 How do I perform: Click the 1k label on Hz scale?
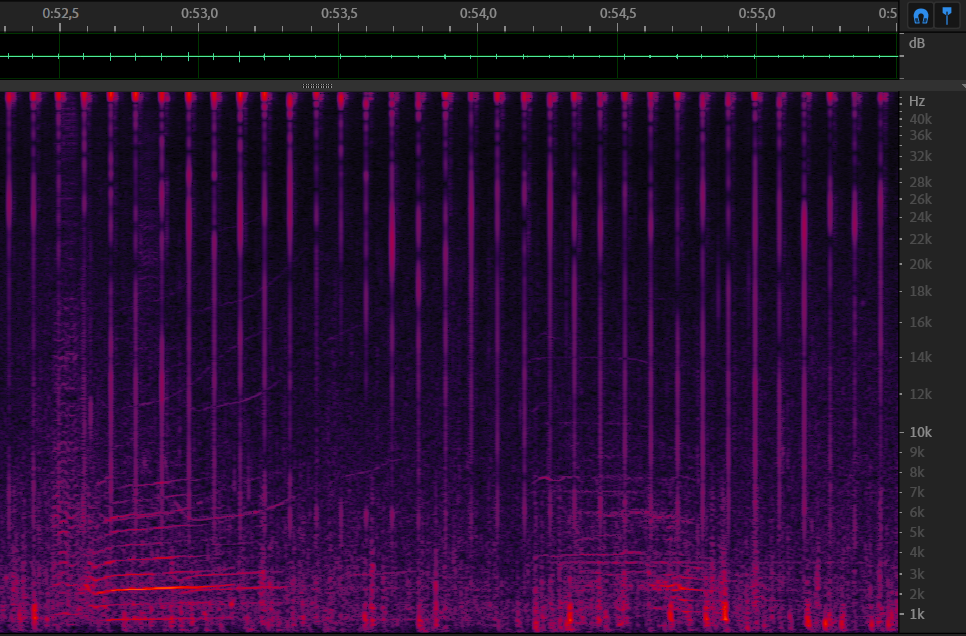pyautogui.click(x=916, y=613)
